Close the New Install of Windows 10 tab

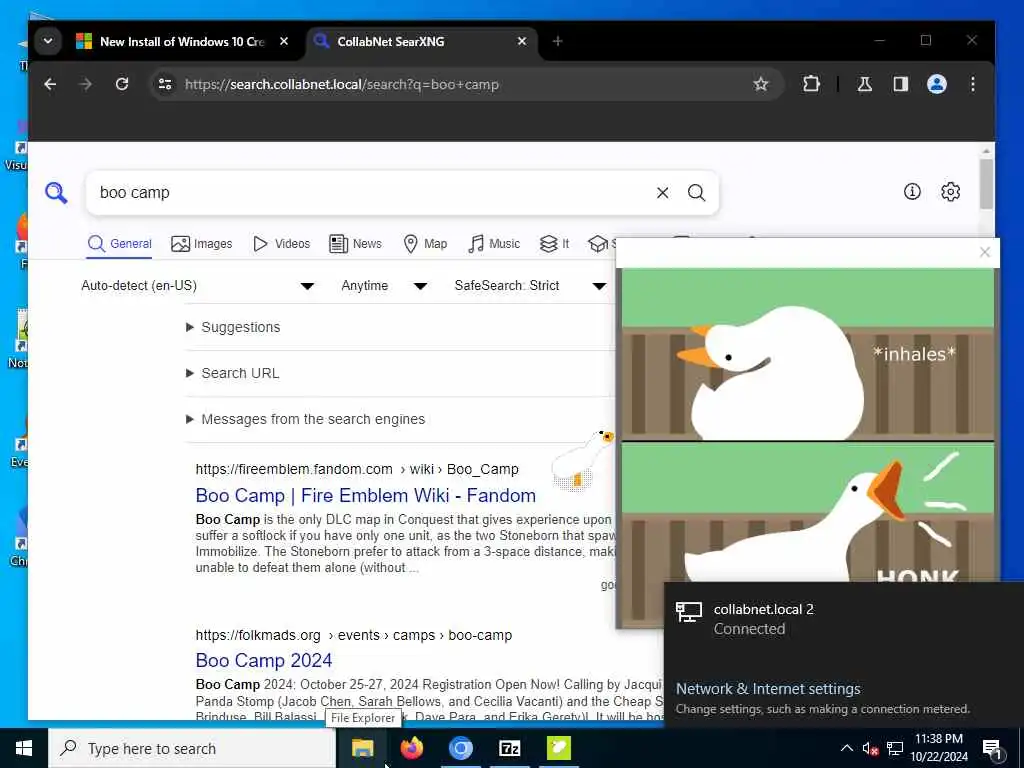pos(284,41)
